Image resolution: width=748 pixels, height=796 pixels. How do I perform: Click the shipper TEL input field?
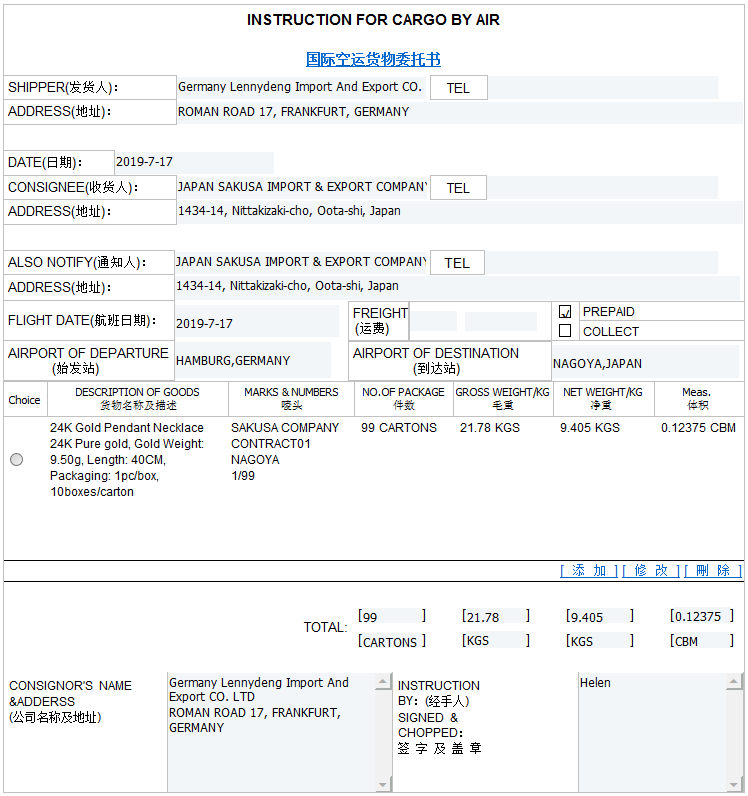click(x=602, y=88)
